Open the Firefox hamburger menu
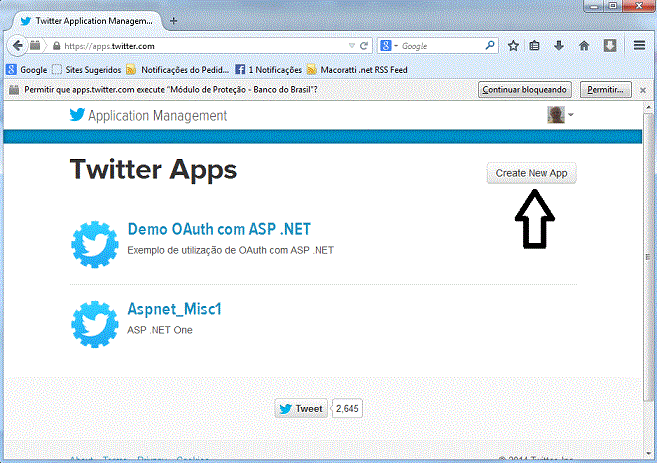Viewport: 657px width, 463px height. pos(639,45)
